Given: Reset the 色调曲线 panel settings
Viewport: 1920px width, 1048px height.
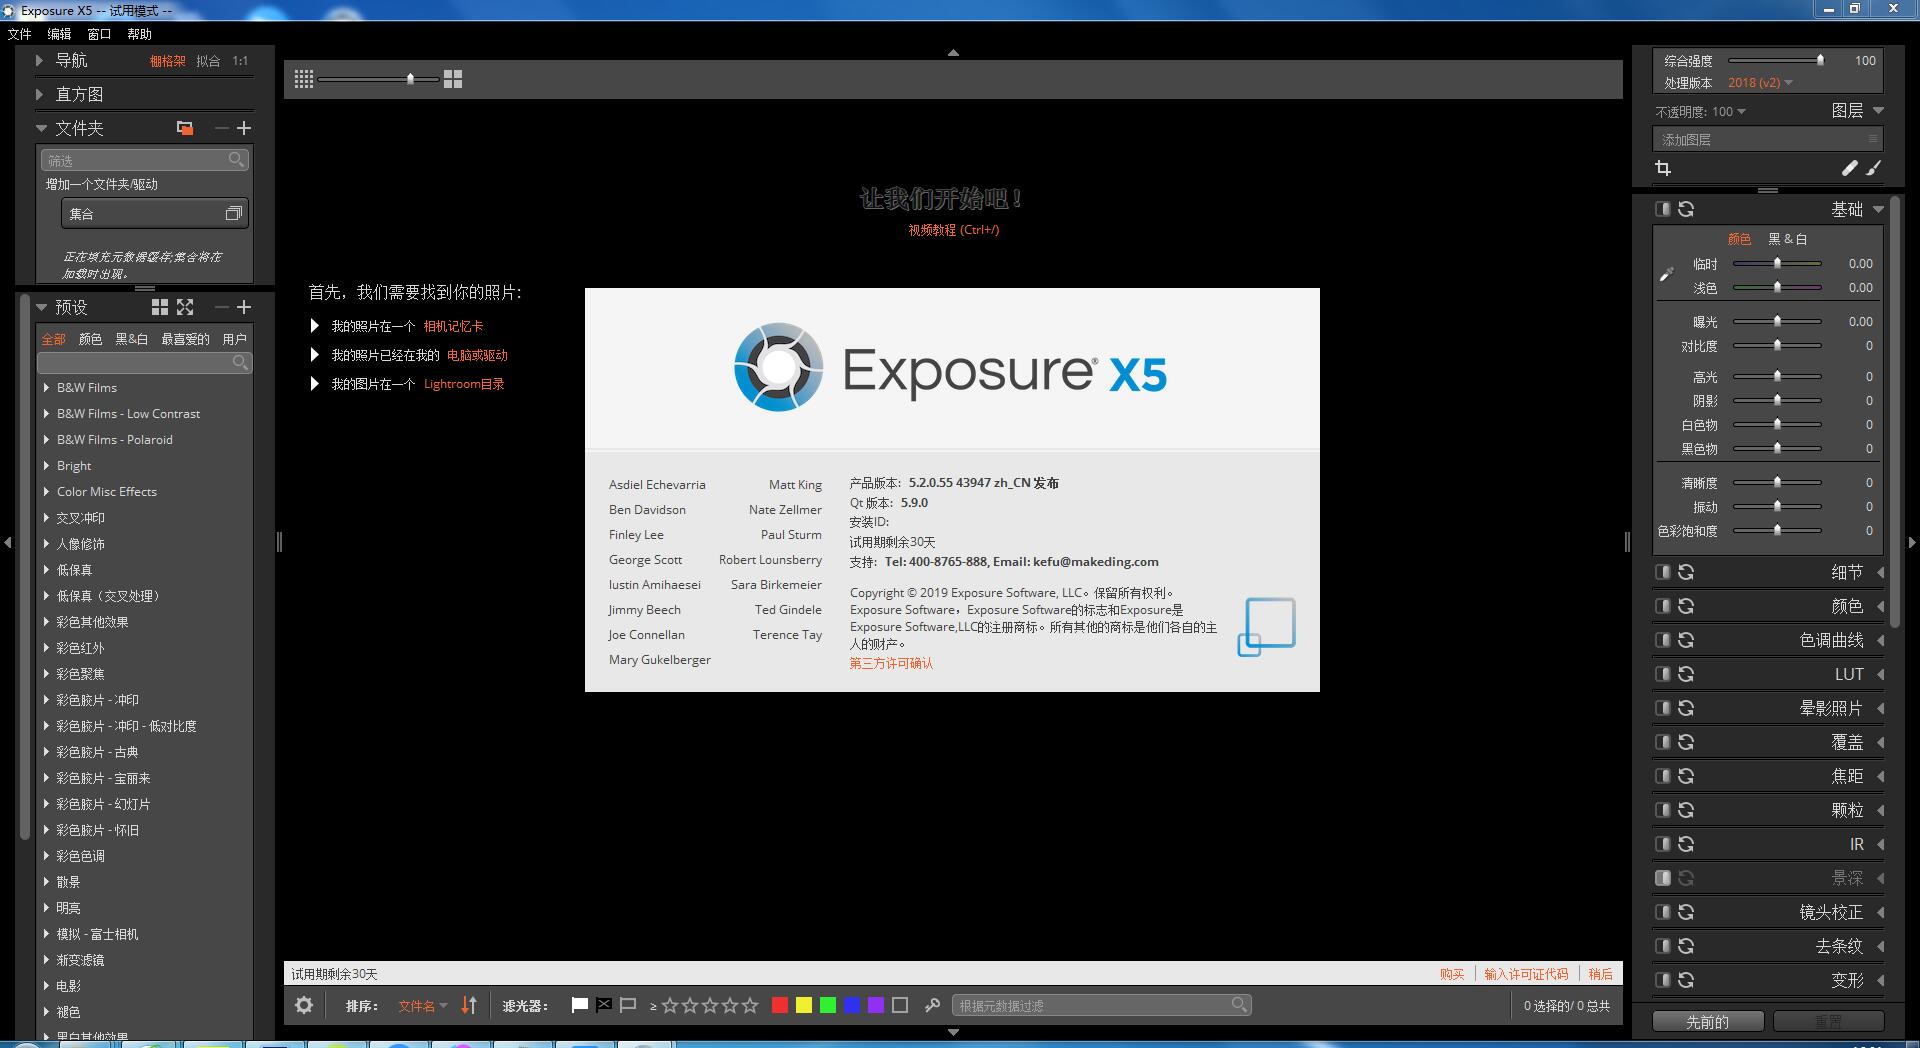Looking at the screenshot, I should tap(1686, 640).
